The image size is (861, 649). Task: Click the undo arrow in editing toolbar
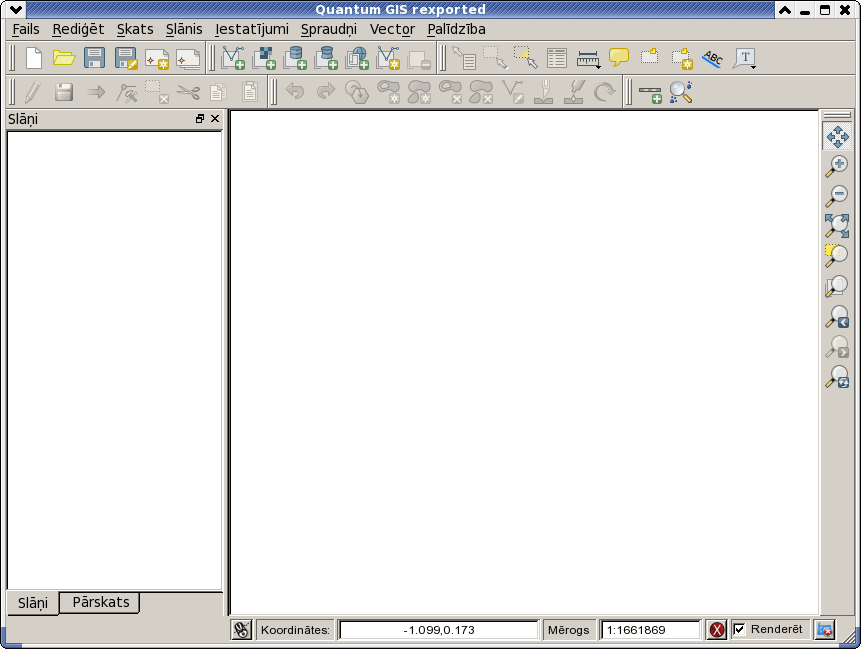coord(295,91)
